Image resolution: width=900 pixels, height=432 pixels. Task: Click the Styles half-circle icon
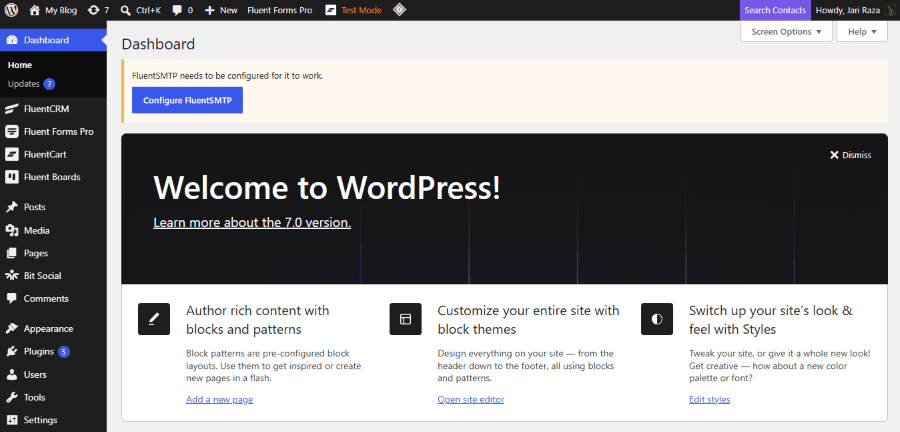click(657, 319)
